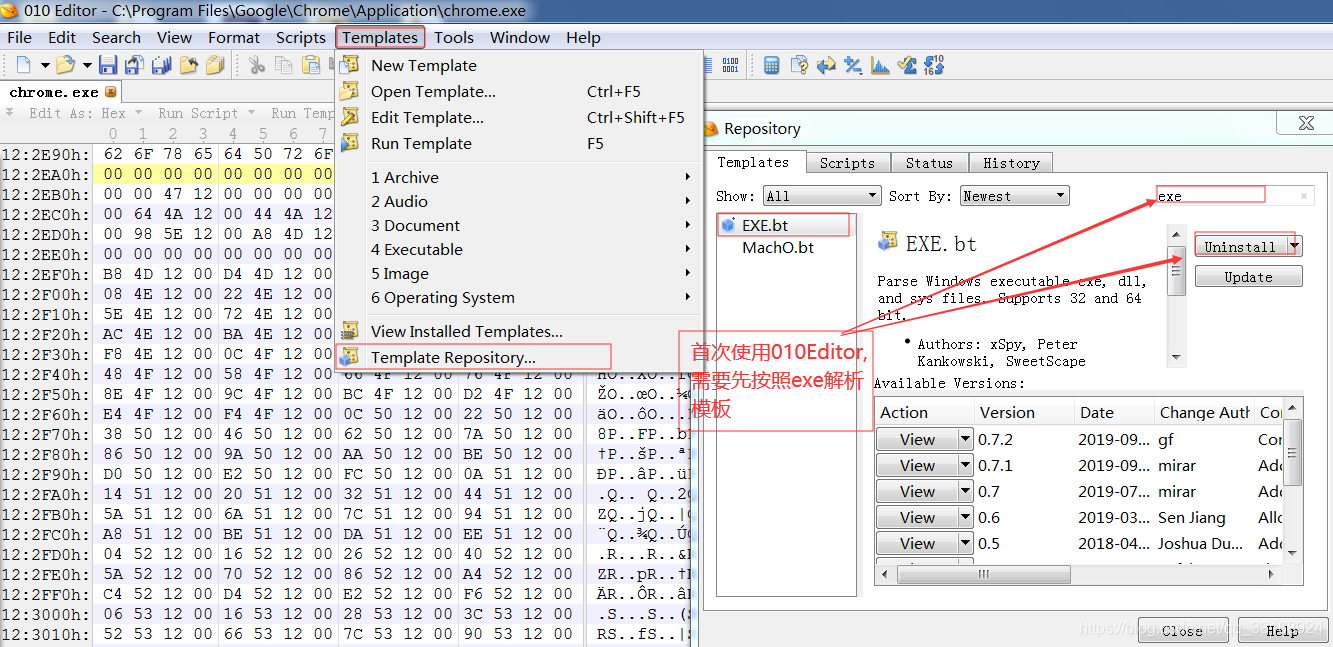This screenshot has width=1333, height=647.
Task: Switch to Status tab in Repository
Action: tap(929, 163)
